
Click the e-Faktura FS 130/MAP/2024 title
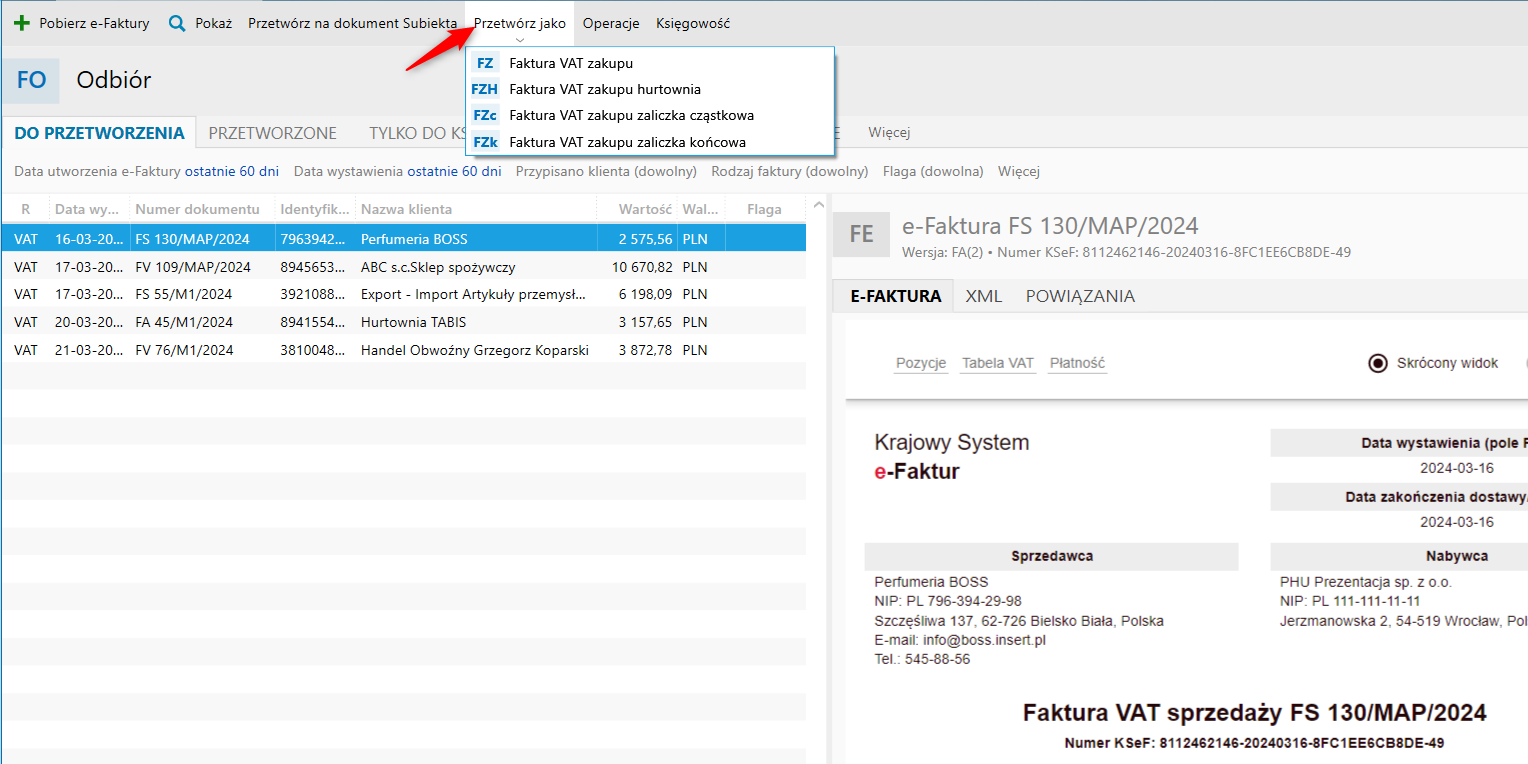[x=1050, y=226]
